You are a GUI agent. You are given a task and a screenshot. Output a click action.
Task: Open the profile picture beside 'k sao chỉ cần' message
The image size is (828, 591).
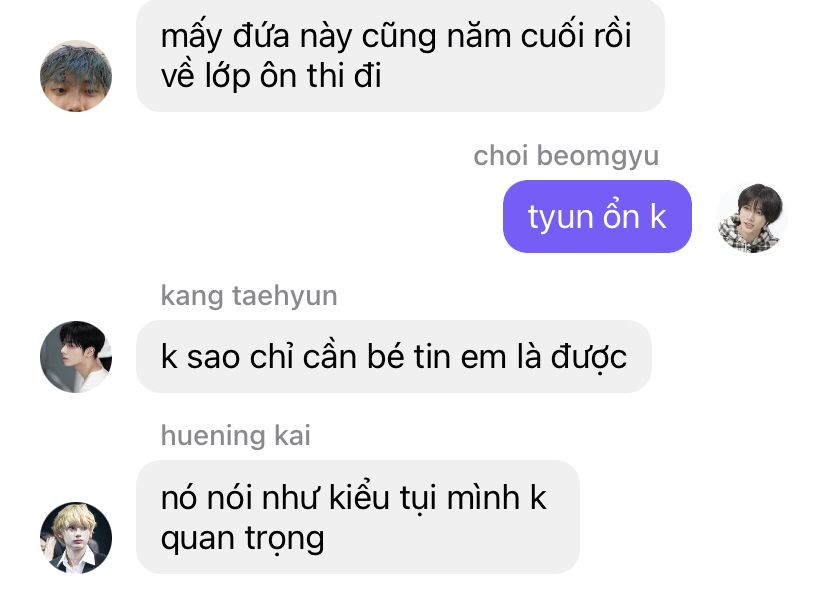[x=76, y=357]
